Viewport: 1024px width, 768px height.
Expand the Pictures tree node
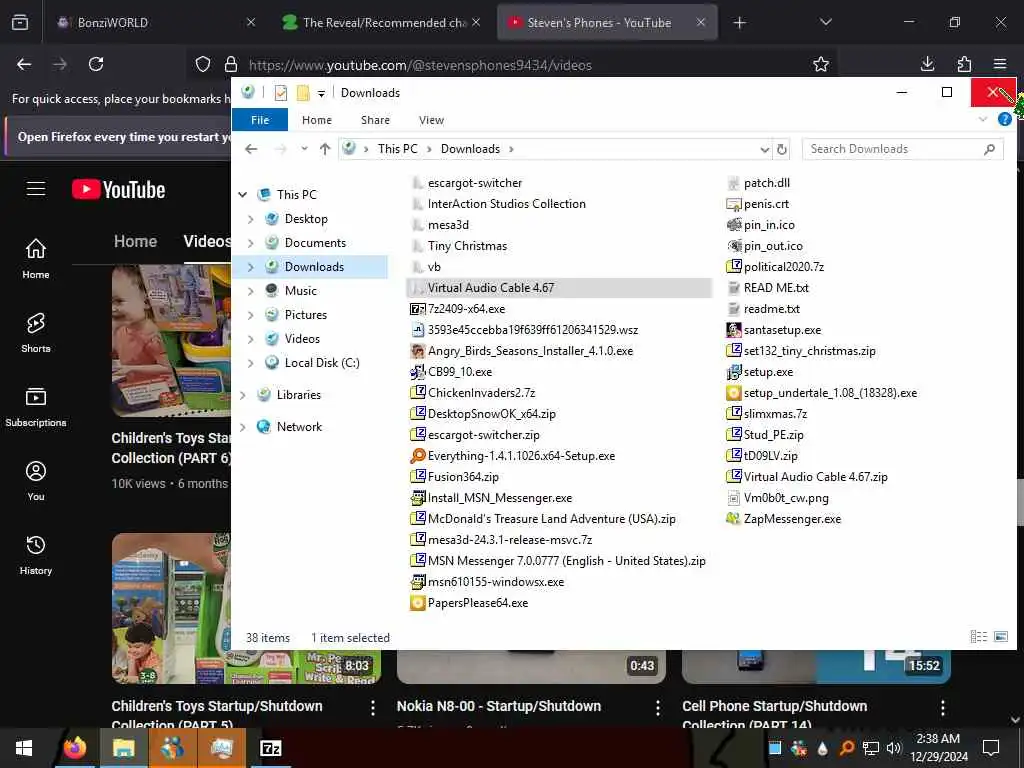point(251,315)
